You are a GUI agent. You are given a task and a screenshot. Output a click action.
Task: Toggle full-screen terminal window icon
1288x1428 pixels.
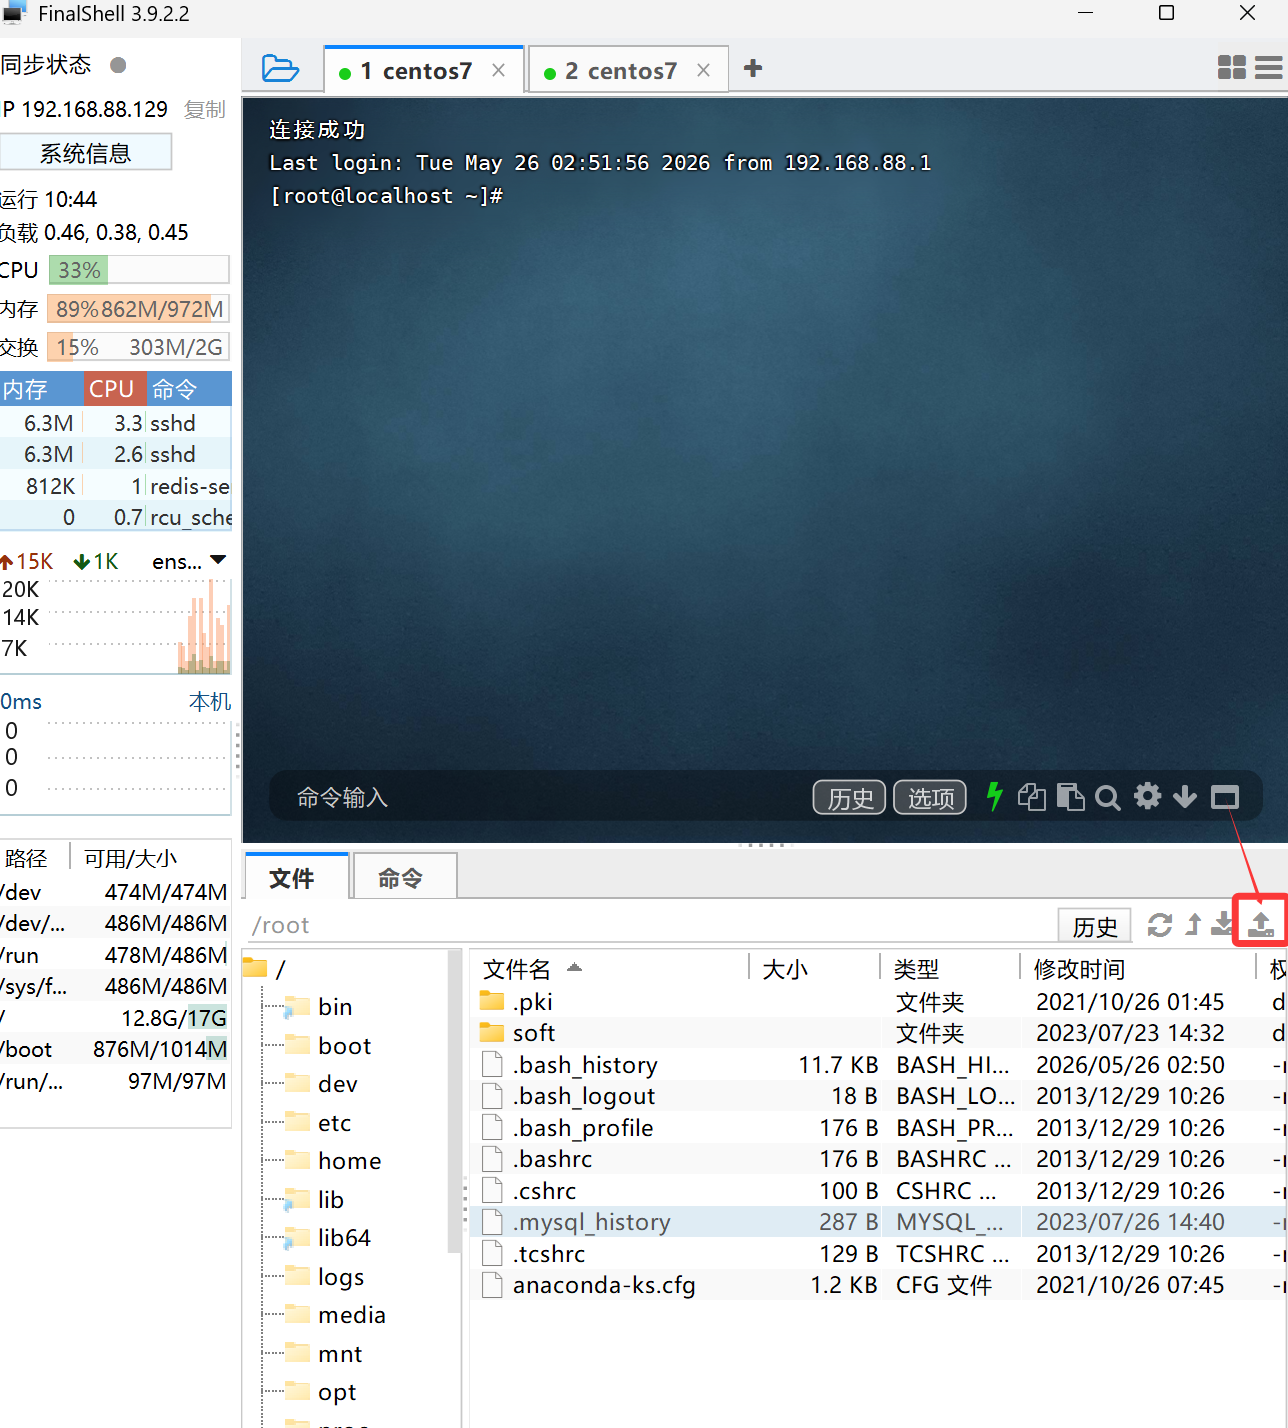pyautogui.click(x=1225, y=797)
